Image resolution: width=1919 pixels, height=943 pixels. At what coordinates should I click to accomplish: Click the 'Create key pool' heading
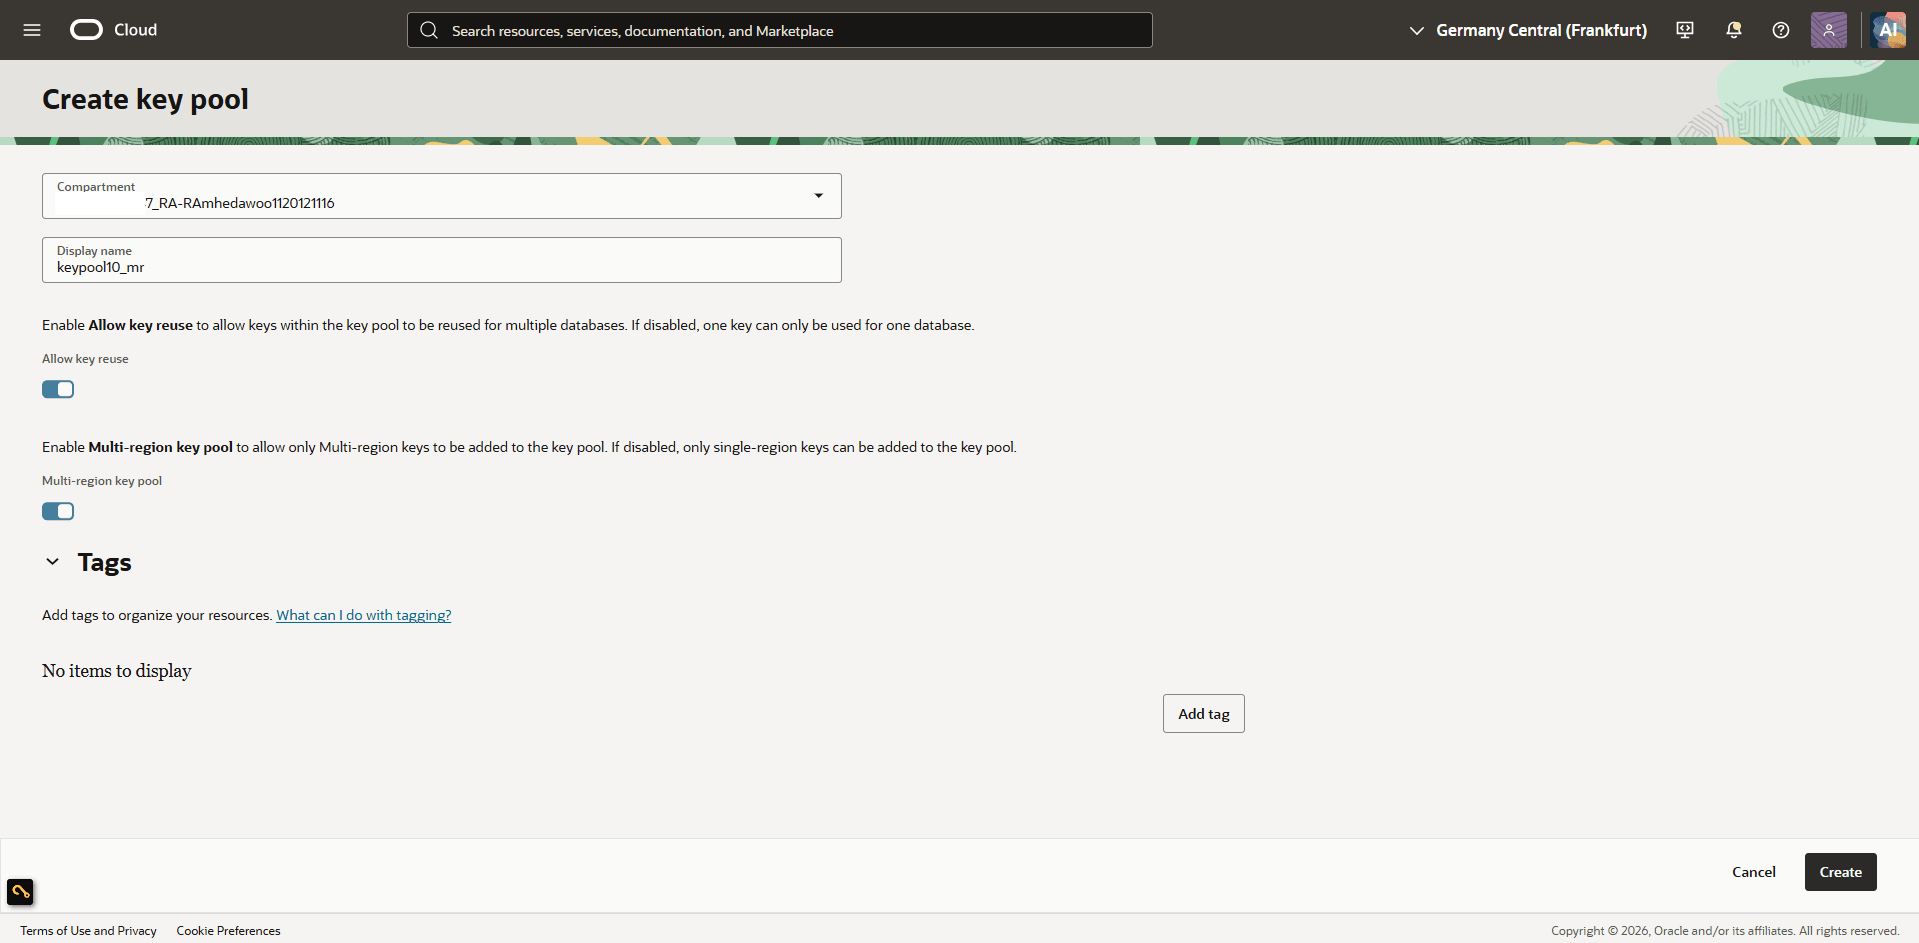145,99
